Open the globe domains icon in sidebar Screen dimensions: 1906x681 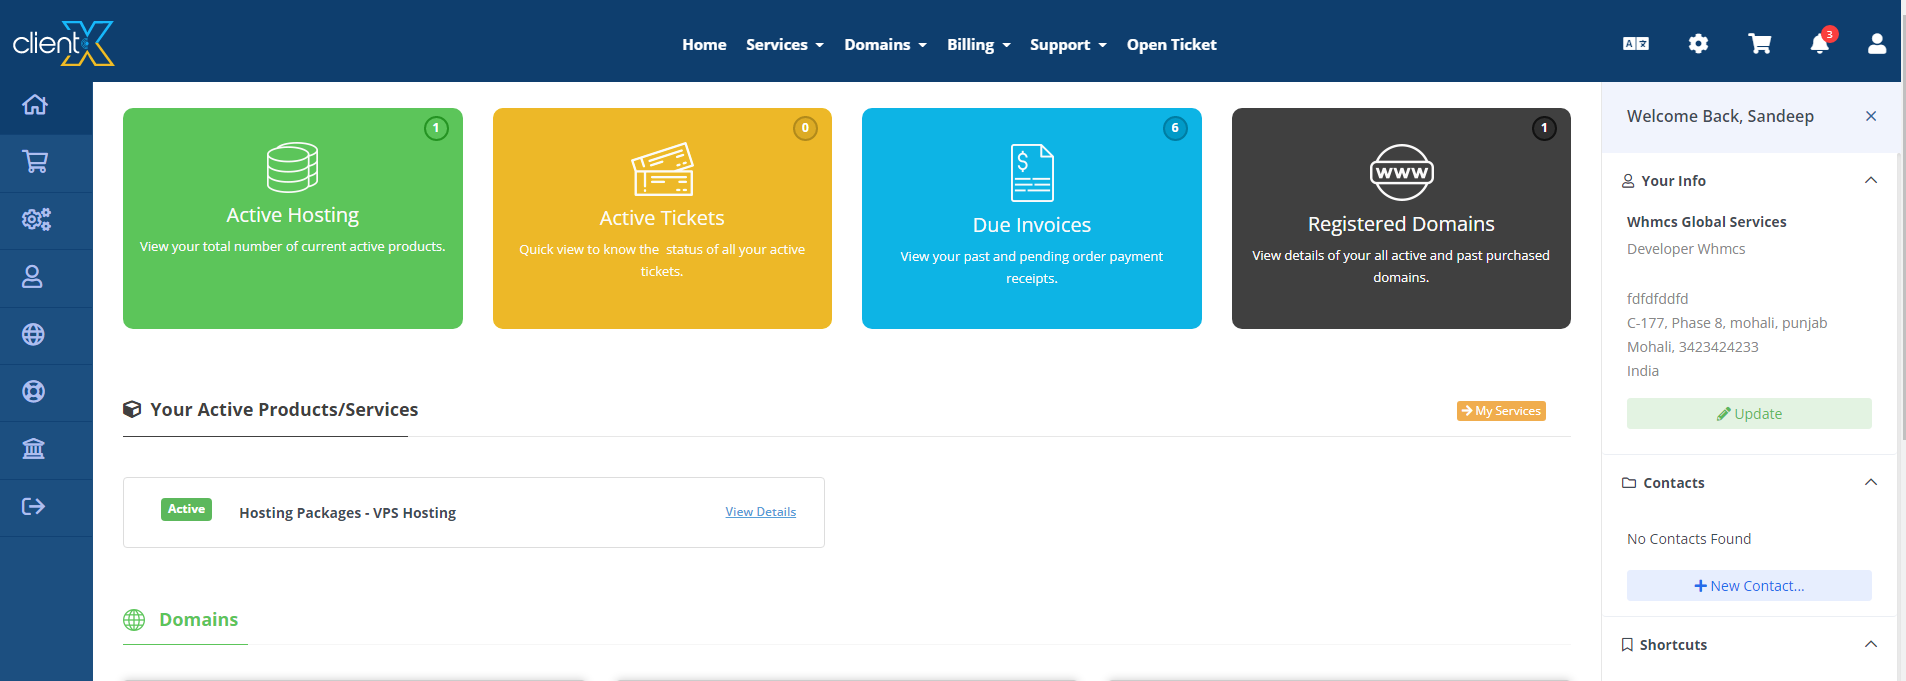(x=34, y=335)
